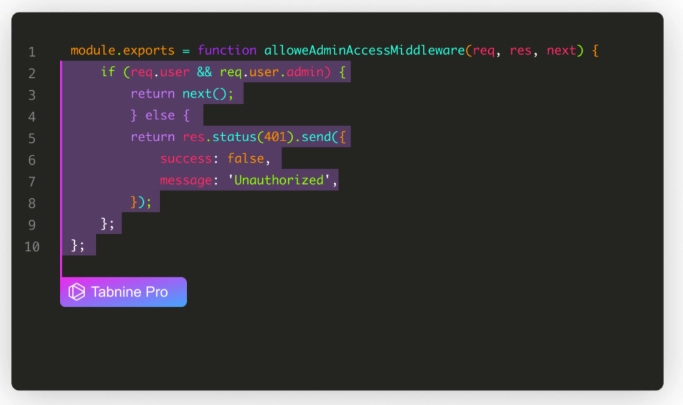Click the 'function' keyword
Image resolution: width=683 pixels, height=405 pixels.
coord(227,51)
